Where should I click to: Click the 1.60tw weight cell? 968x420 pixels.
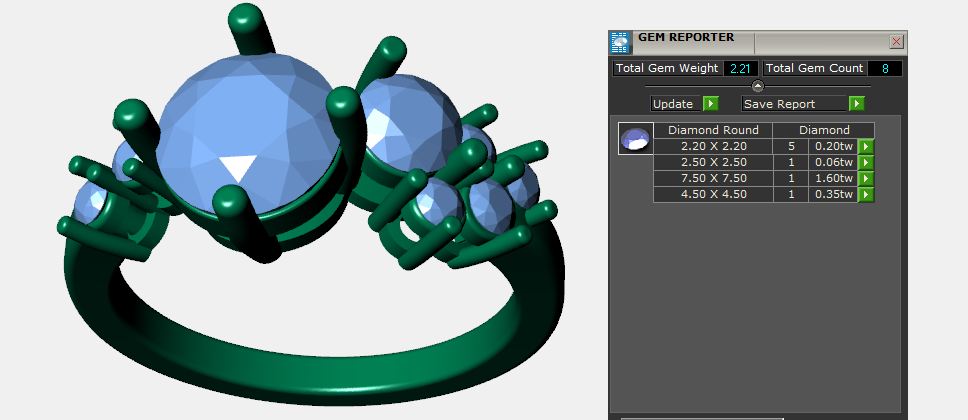pyautogui.click(x=833, y=178)
